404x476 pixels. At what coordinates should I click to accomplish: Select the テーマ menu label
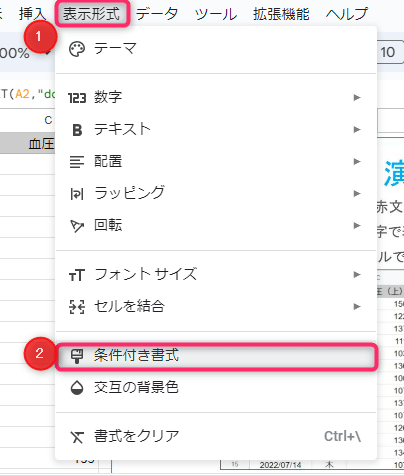tap(115, 49)
